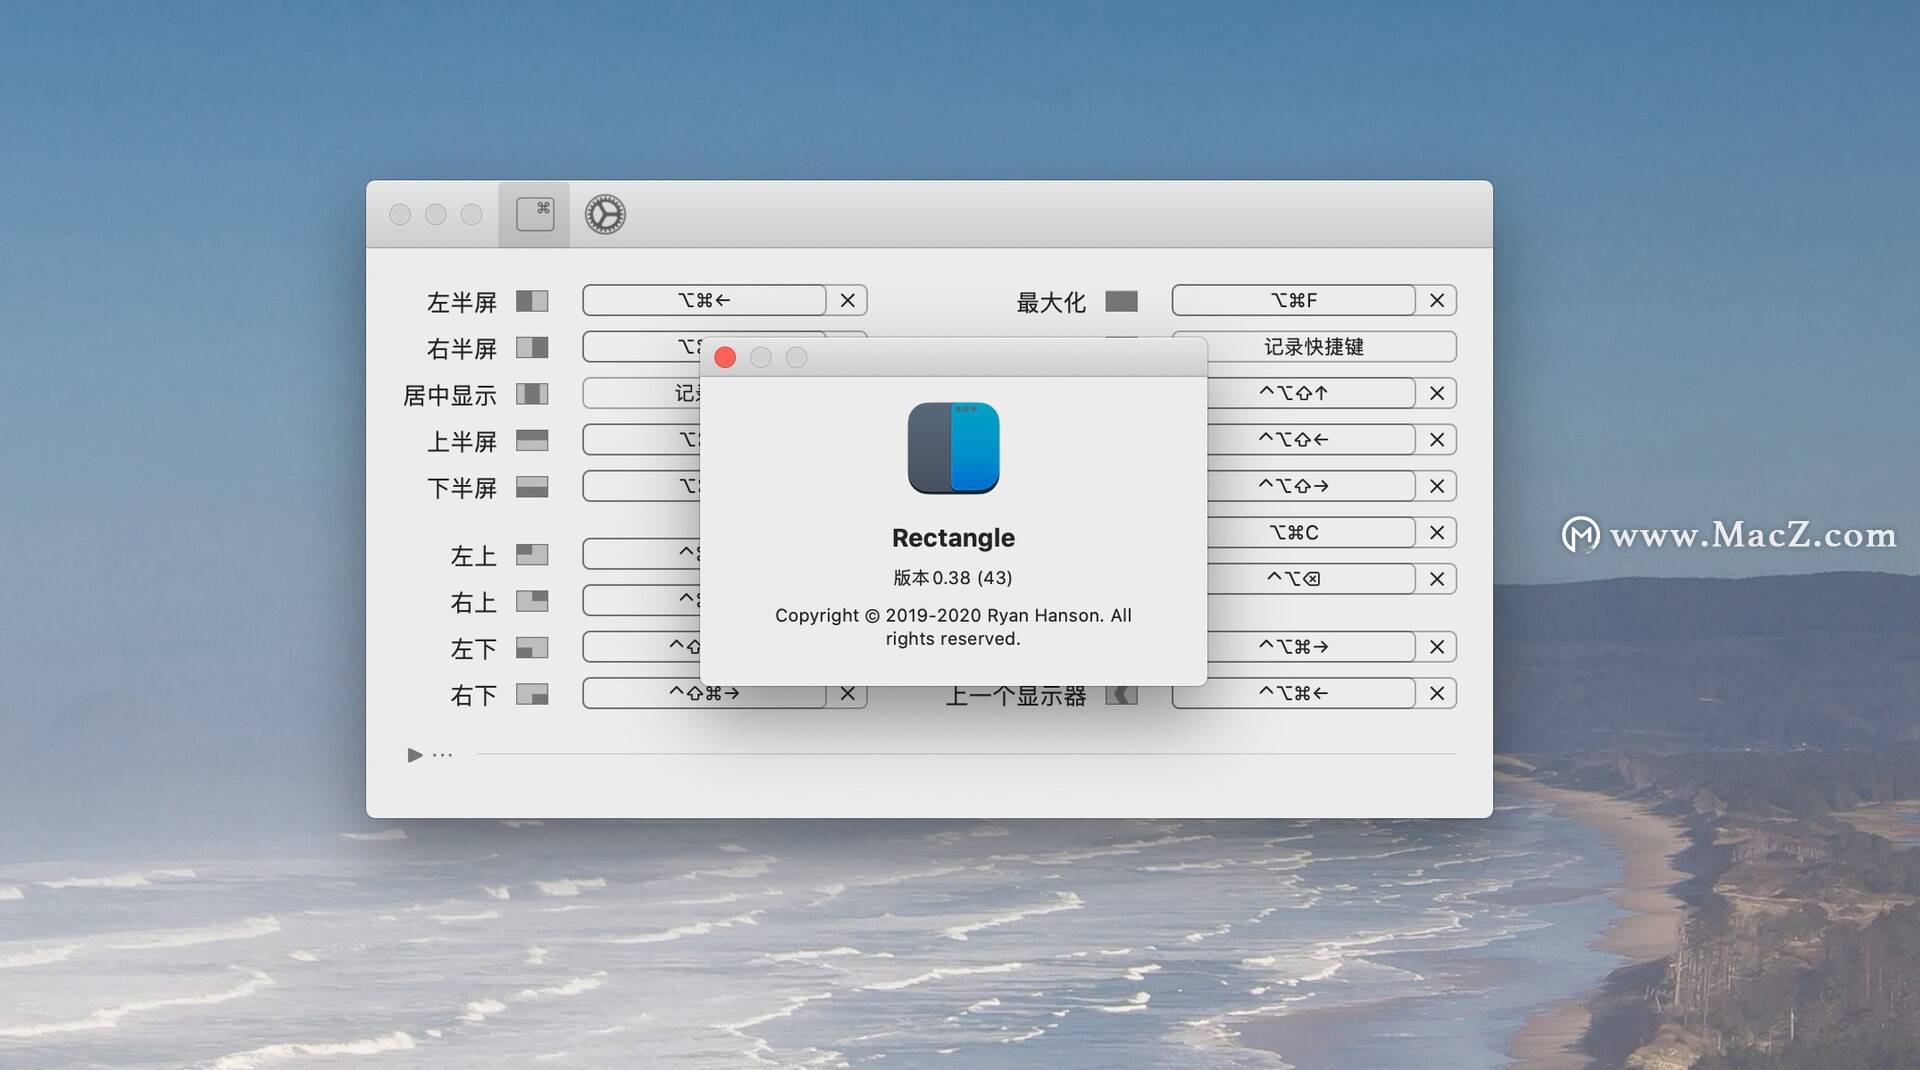
Task: Click the 右上 top-right corner icon
Action: (x=532, y=601)
